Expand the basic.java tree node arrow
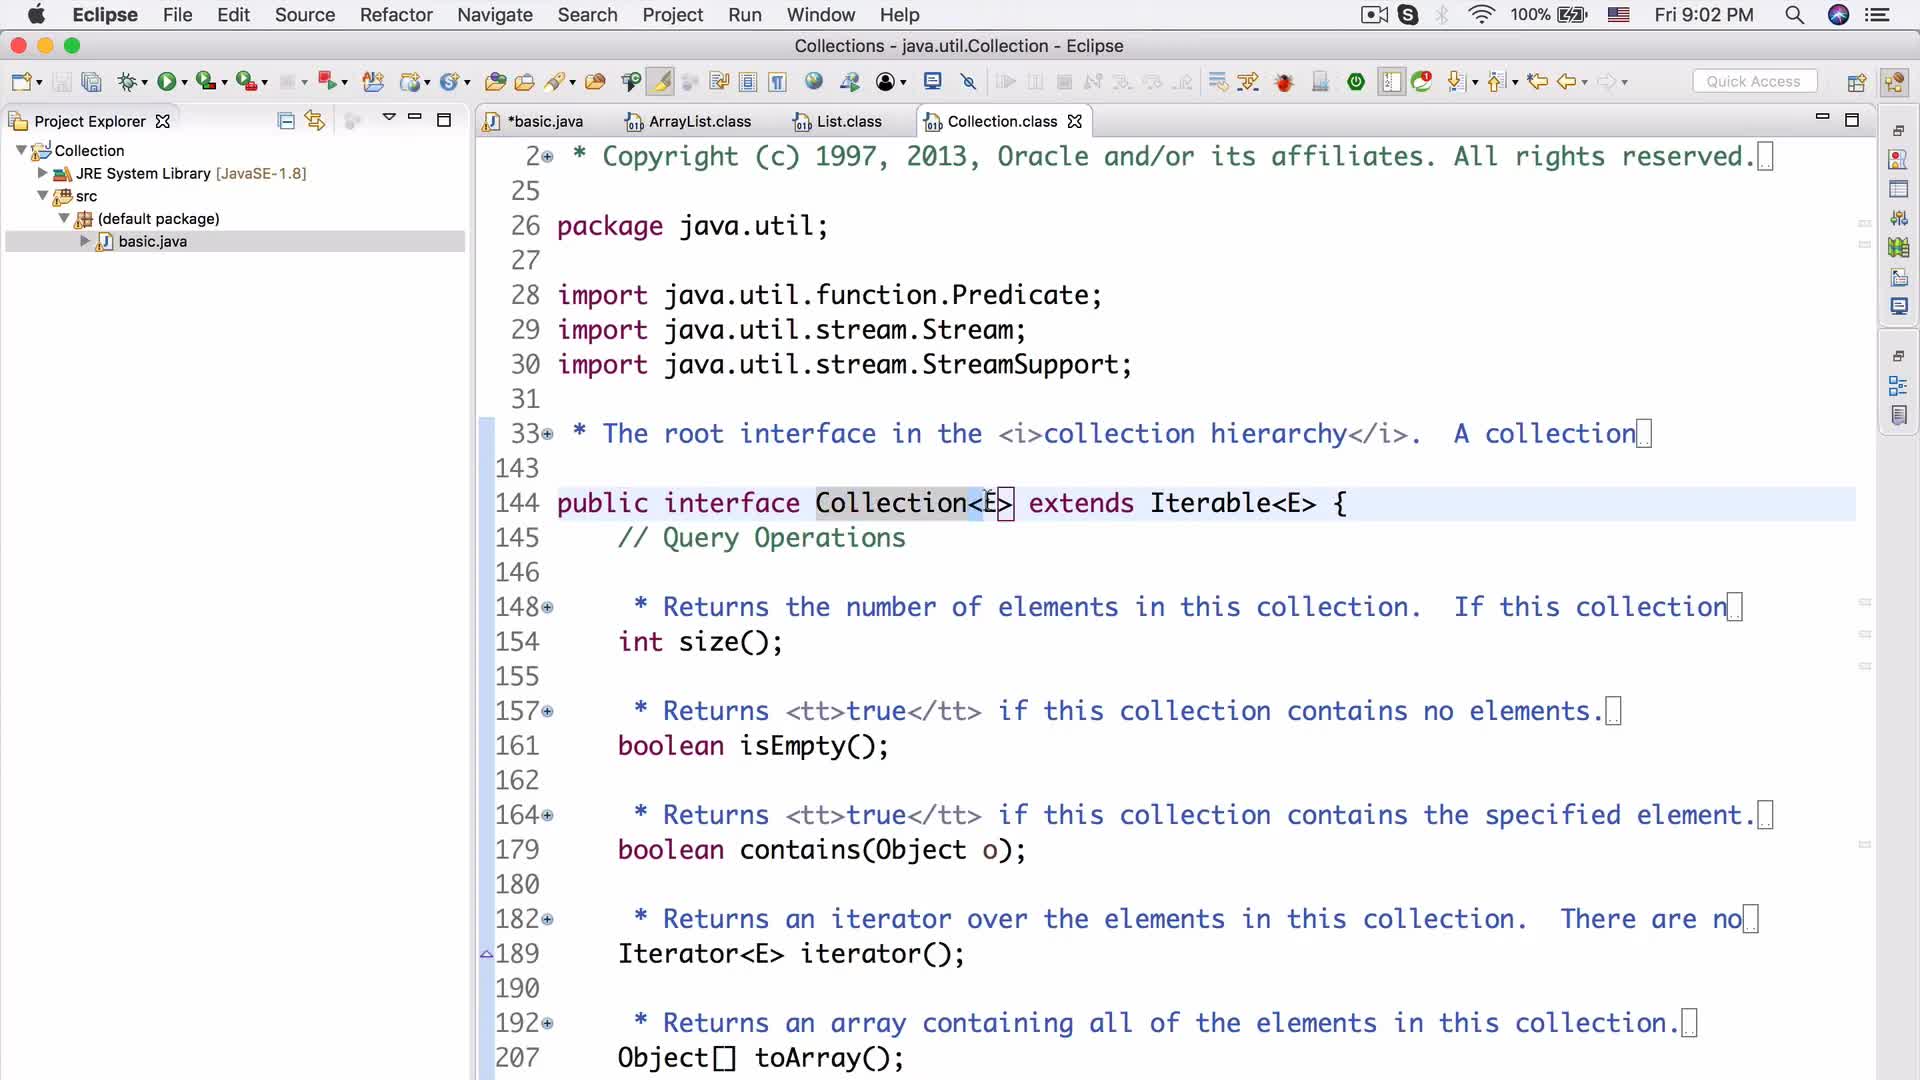 pos(85,241)
